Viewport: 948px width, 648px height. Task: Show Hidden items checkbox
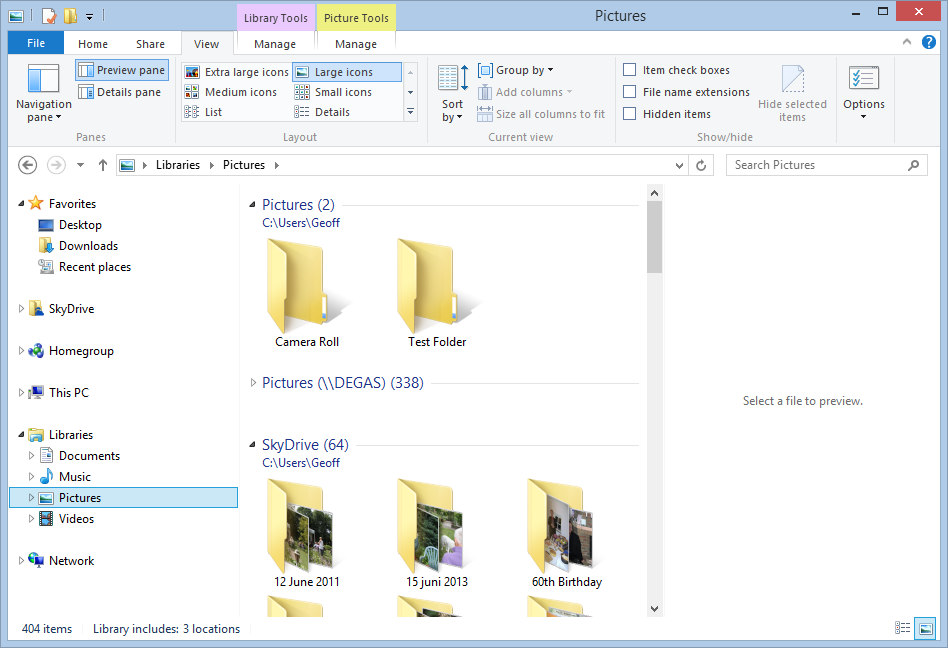click(630, 114)
